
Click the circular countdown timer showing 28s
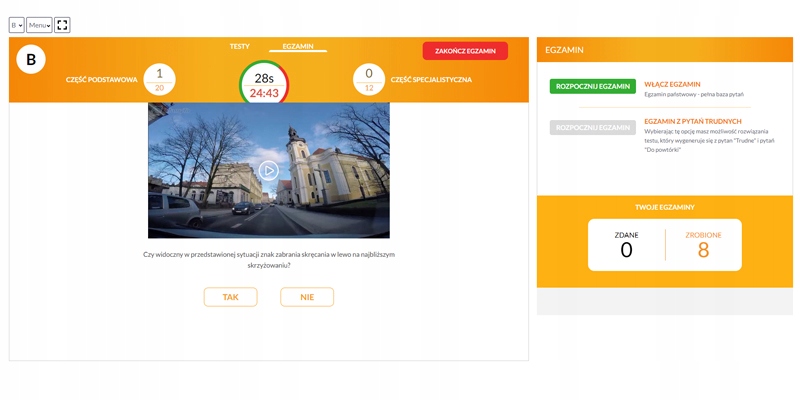(x=264, y=82)
